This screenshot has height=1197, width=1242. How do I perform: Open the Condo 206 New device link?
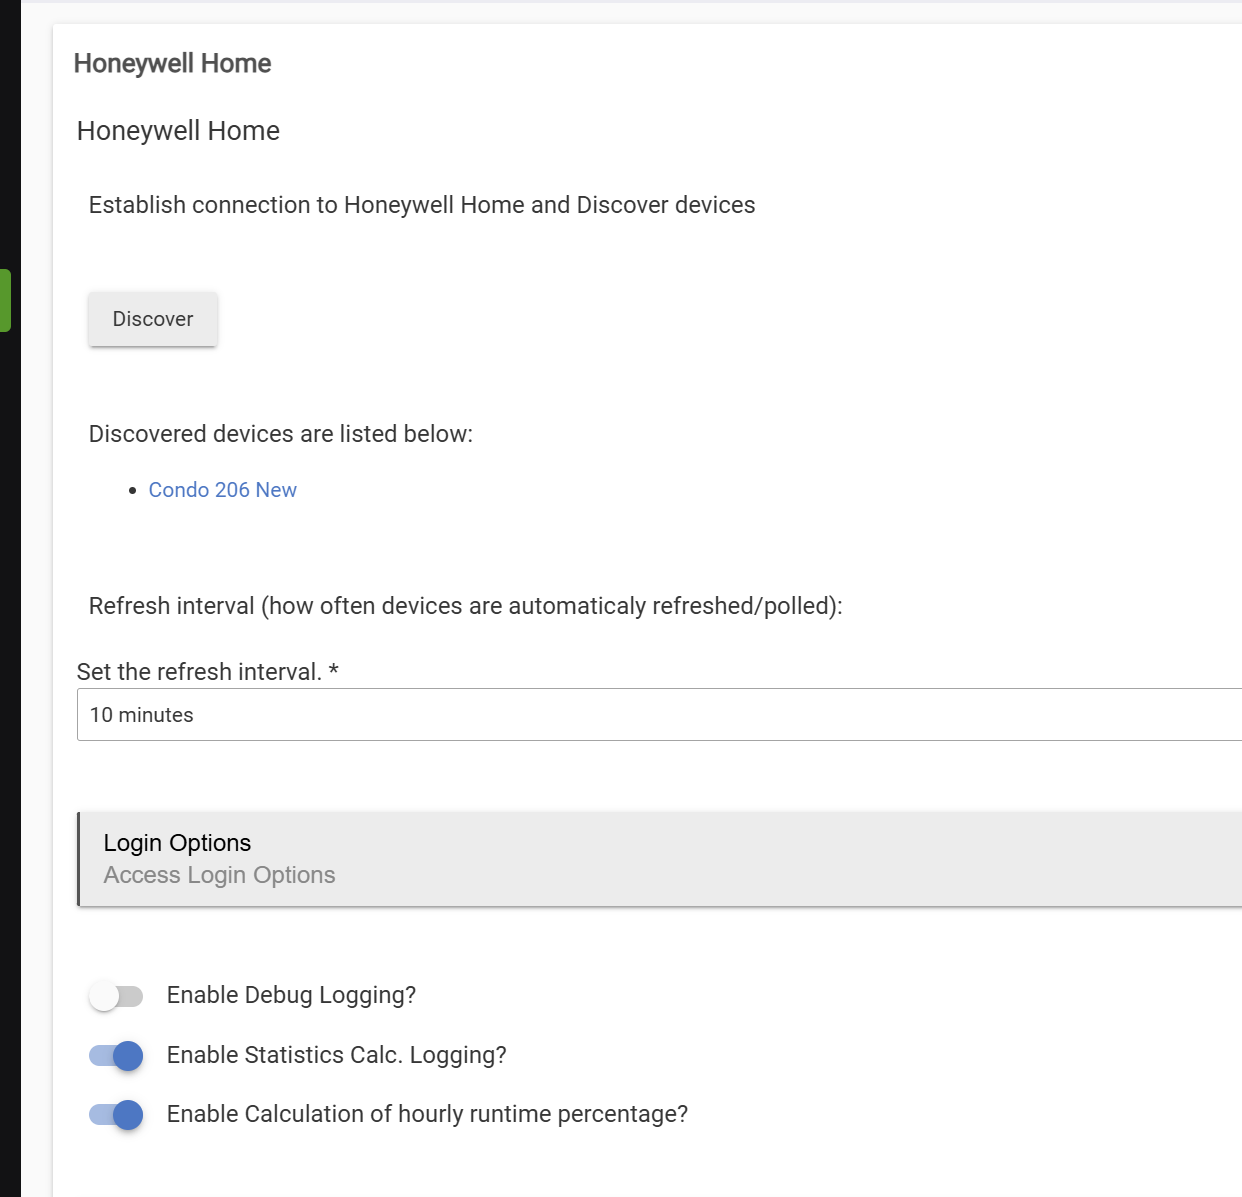coord(223,490)
